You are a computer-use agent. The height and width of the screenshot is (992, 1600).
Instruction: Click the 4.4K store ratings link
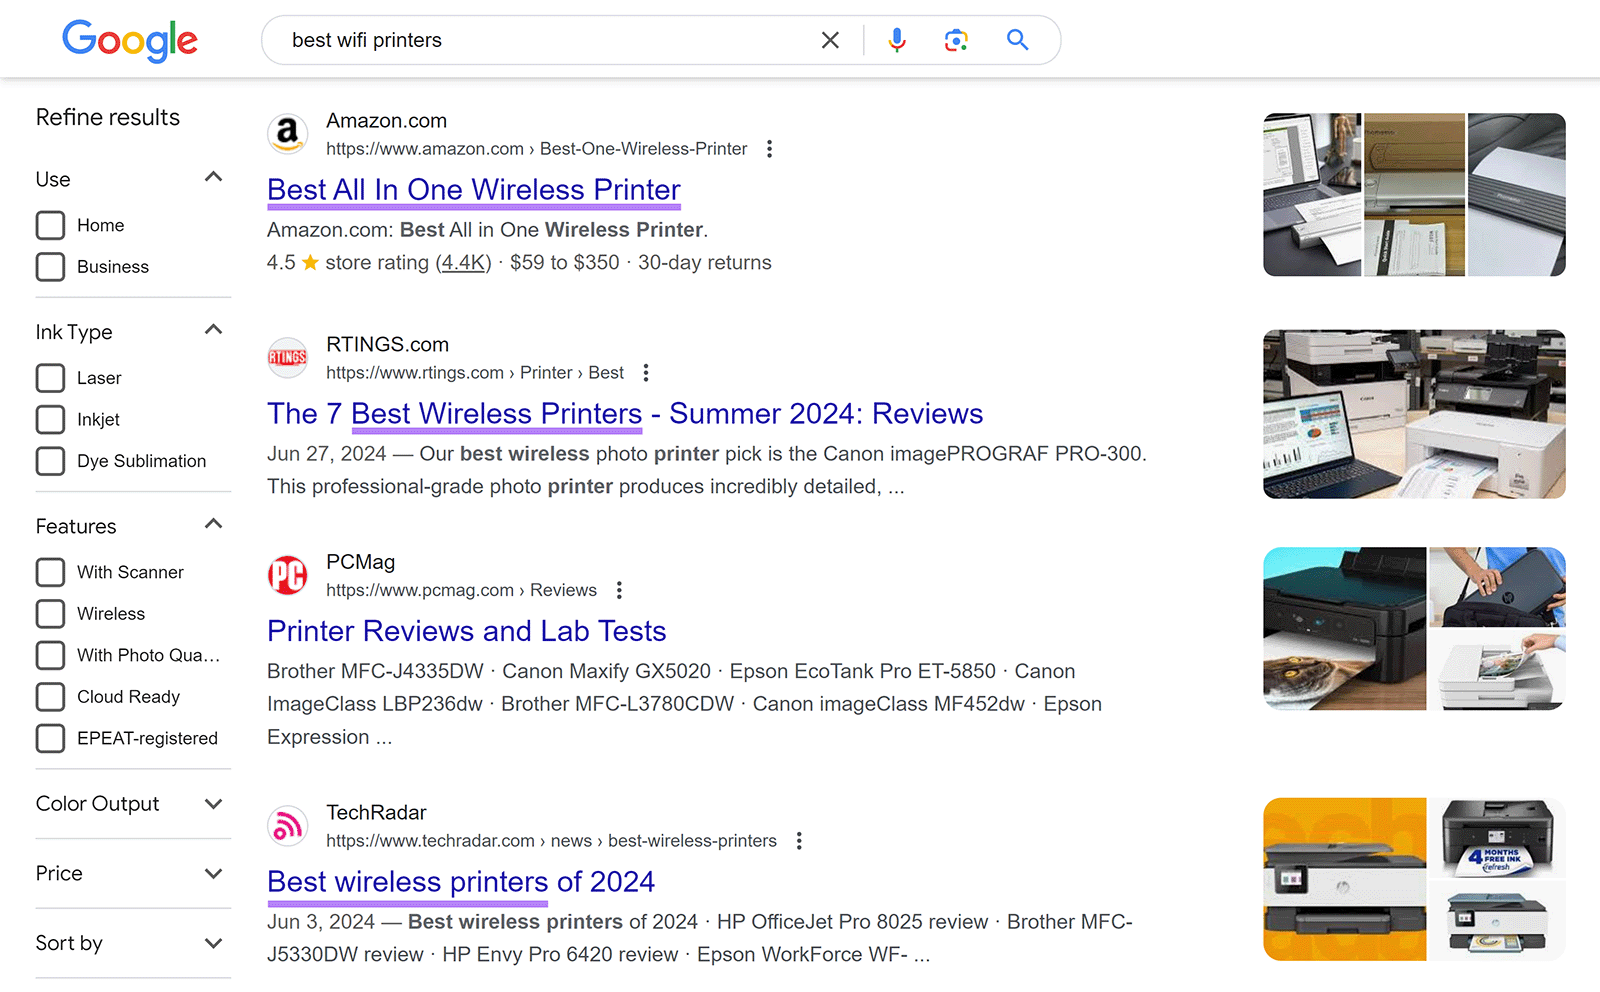tap(463, 262)
